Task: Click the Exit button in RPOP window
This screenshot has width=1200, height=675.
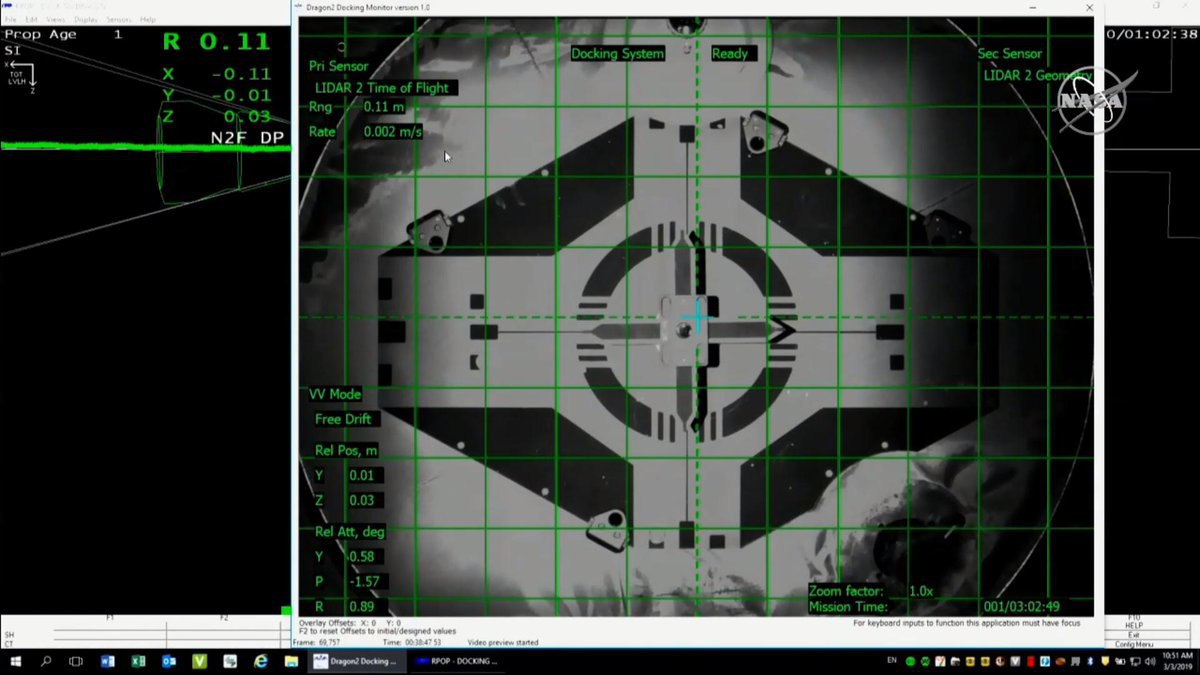Action: click(x=1133, y=634)
